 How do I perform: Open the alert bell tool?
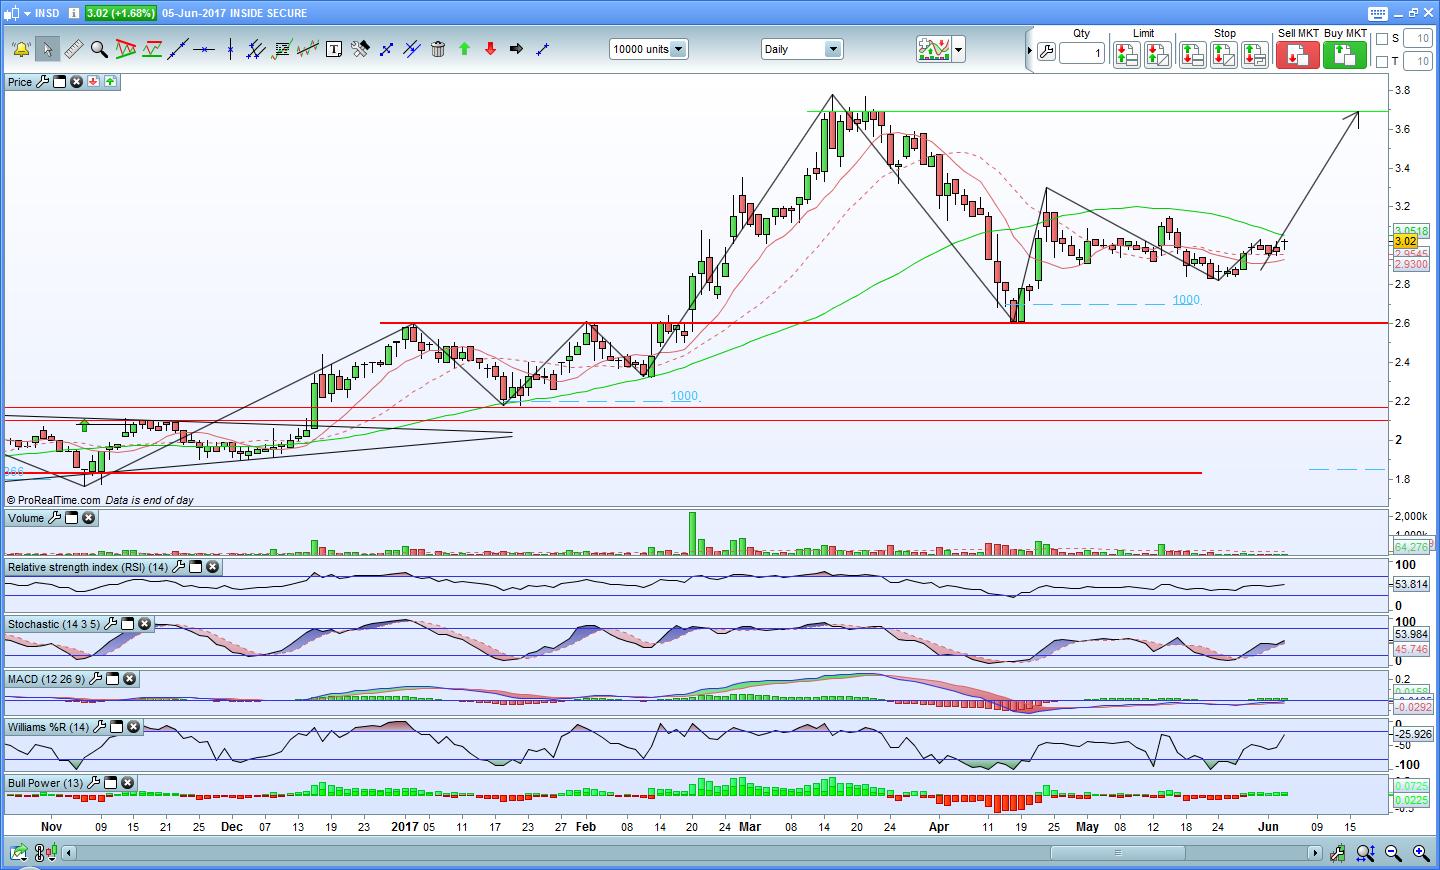point(20,49)
